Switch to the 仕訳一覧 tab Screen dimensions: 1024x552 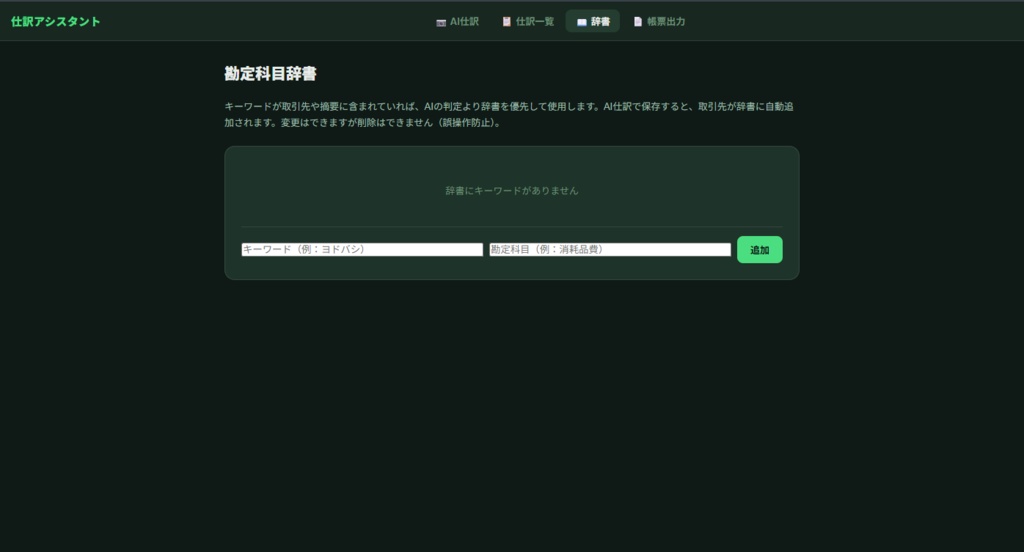pyautogui.click(x=528, y=22)
